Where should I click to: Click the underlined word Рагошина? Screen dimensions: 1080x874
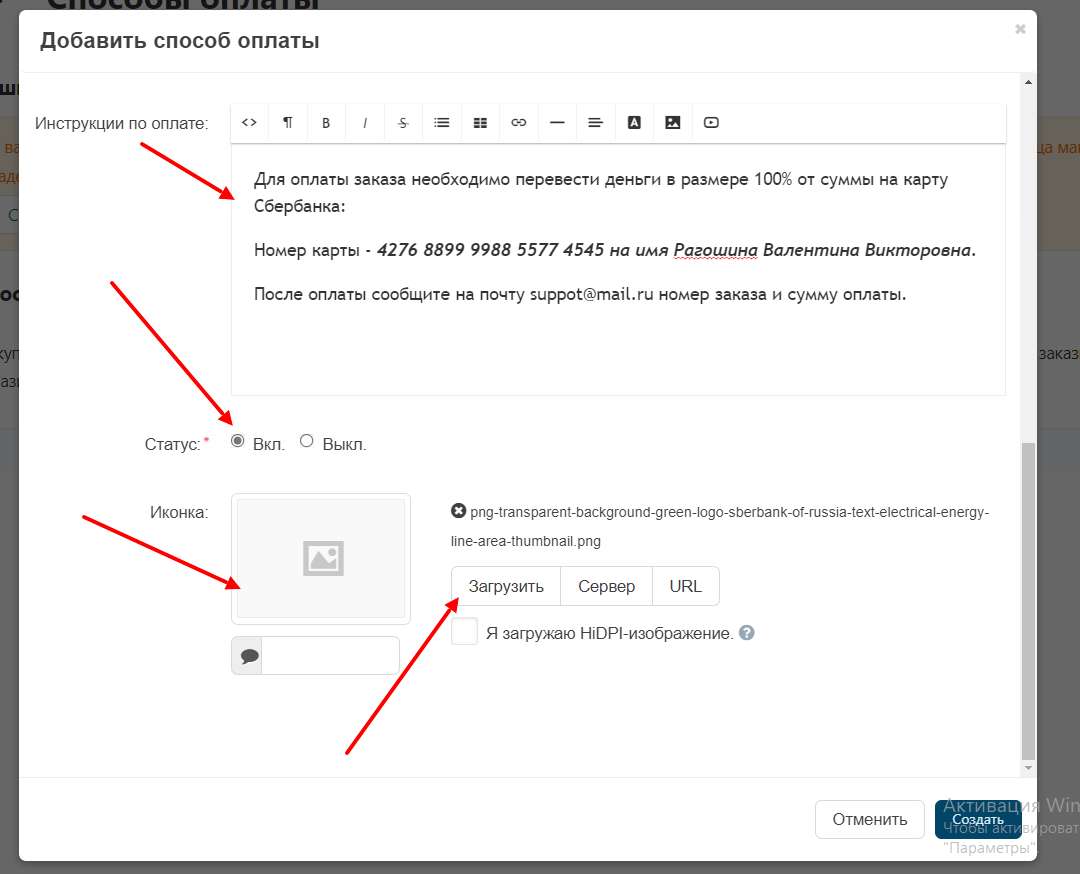pyautogui.click(x=716, y=250)
